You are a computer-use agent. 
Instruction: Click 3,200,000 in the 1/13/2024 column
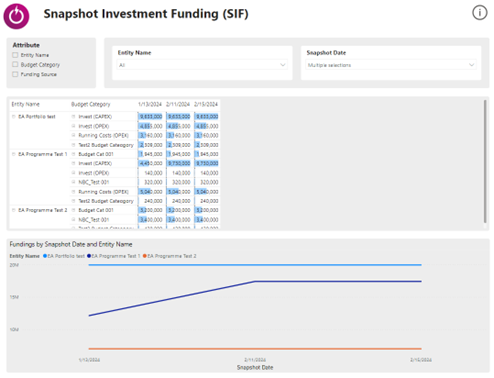151,210
